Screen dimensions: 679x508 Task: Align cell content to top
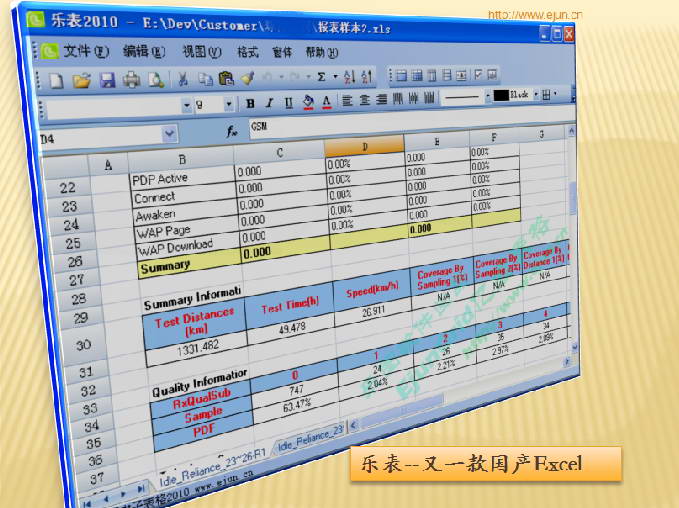click(x=398, y=99)
